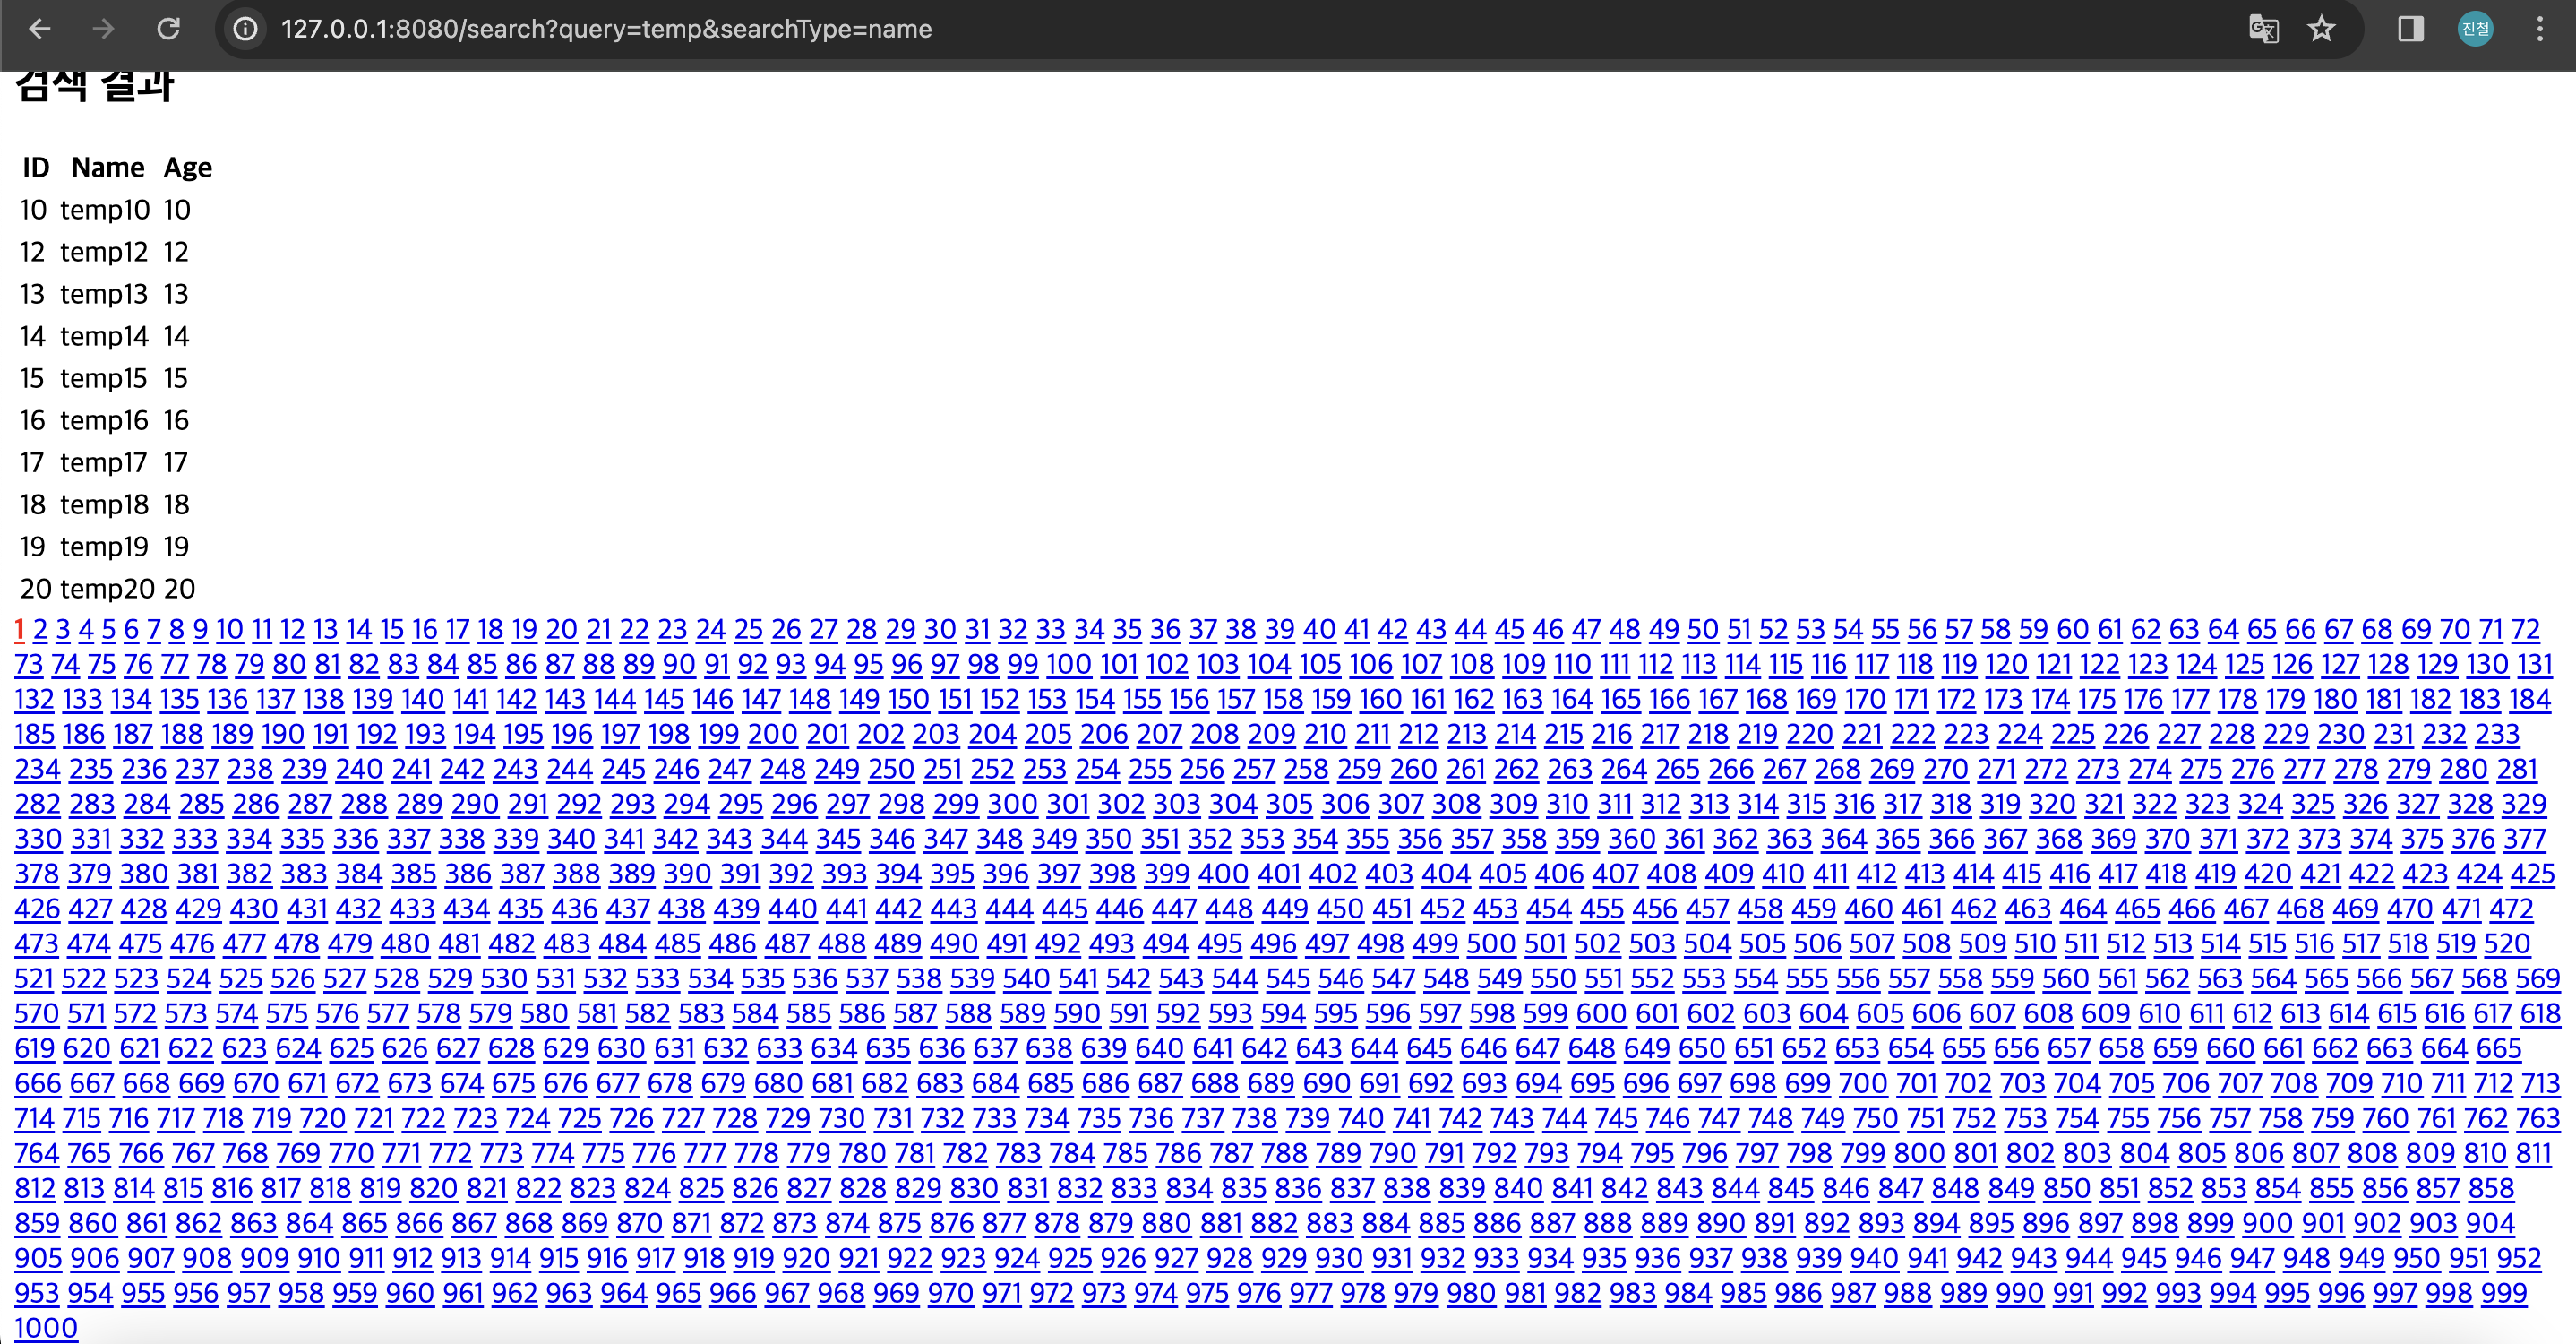The image size is (2576, 1344).
Task: Jump to page 72
Action: [x=2525, y=630]
